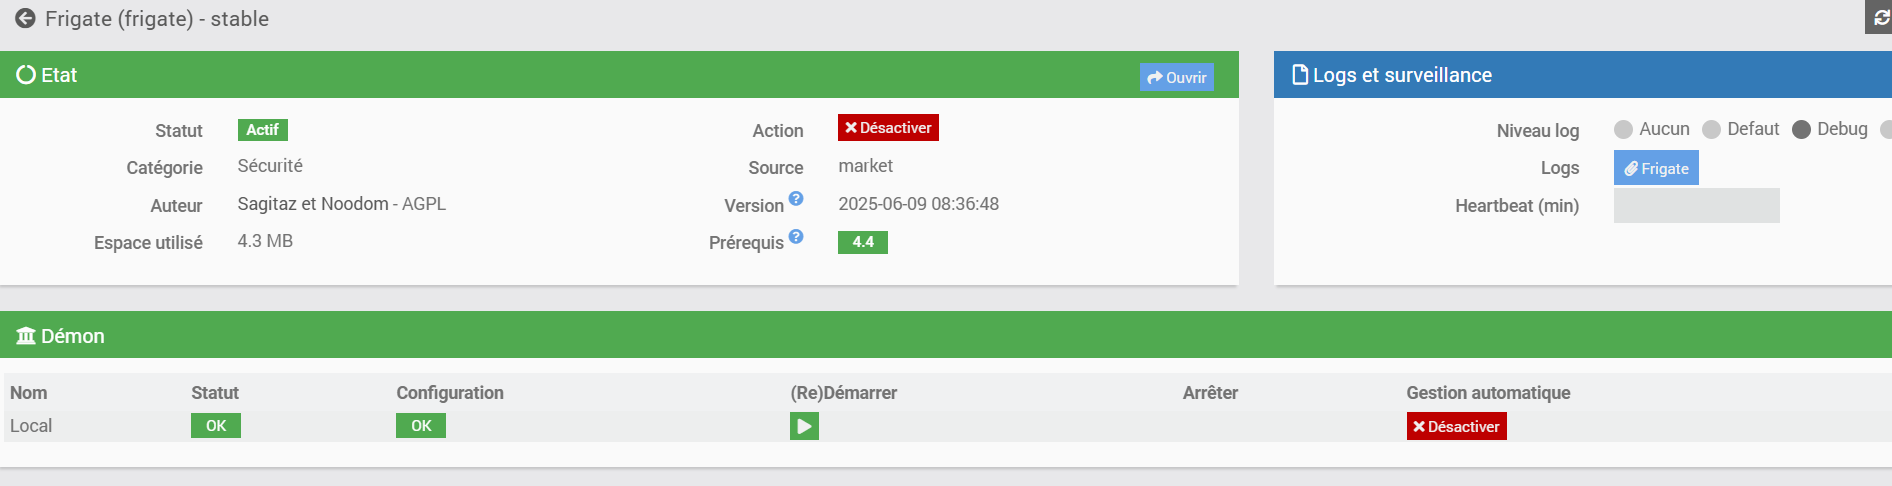Click the Frigate (frigate) - stable title
Viewport: 1892px width, 486px height.
point(157,19)
